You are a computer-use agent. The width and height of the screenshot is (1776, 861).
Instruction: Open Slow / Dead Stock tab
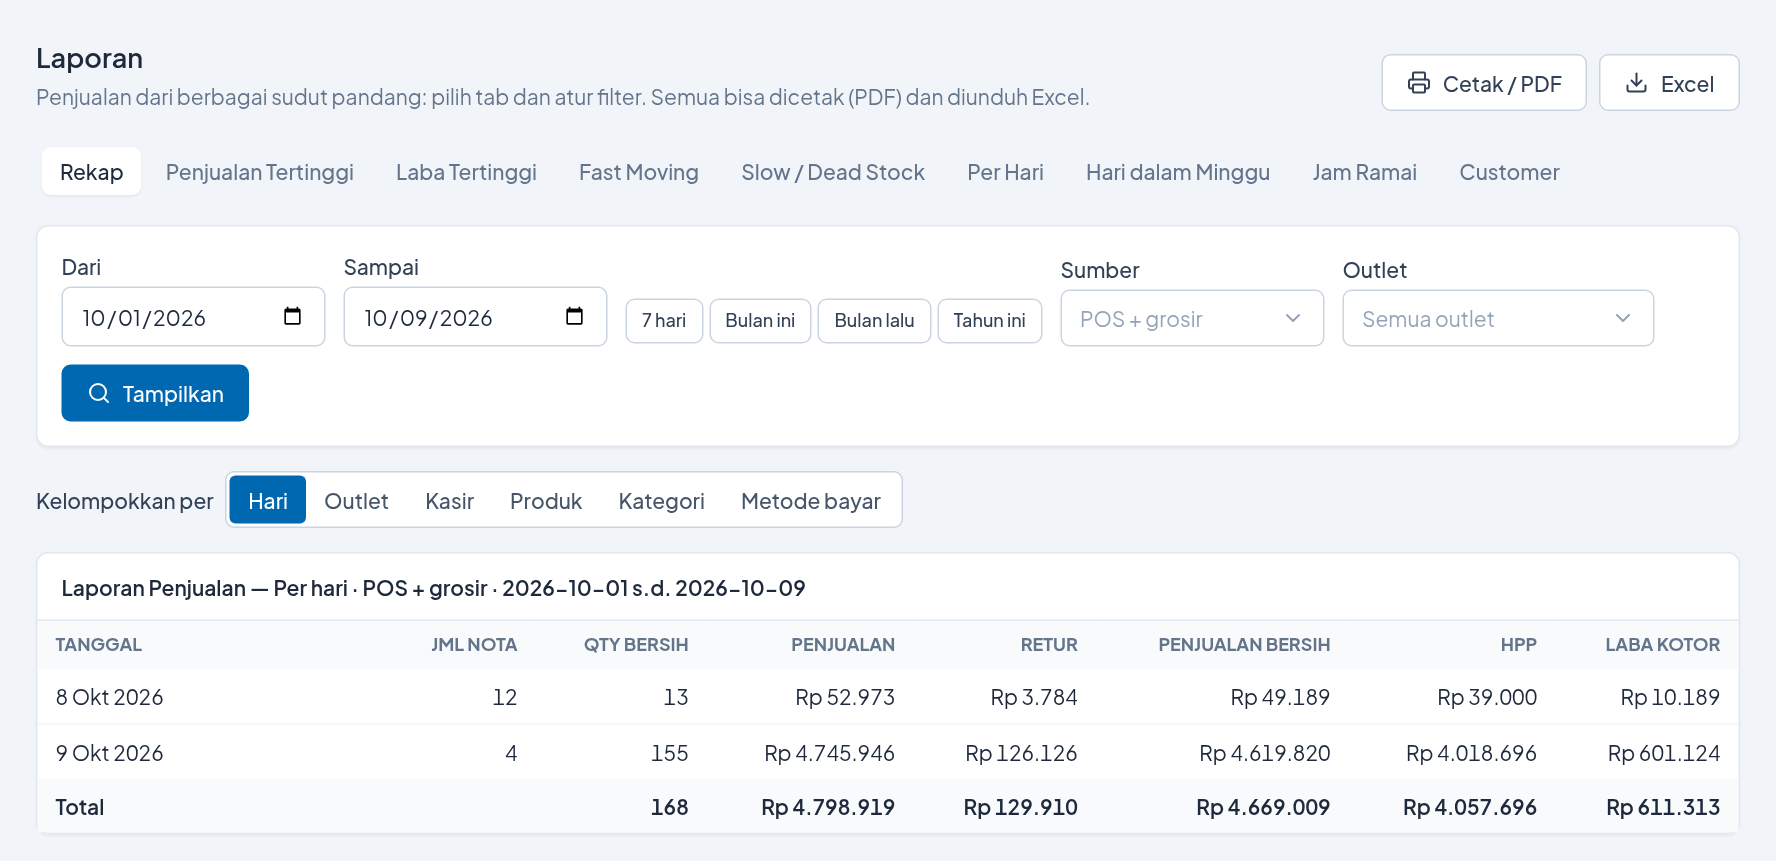point(833,172)
